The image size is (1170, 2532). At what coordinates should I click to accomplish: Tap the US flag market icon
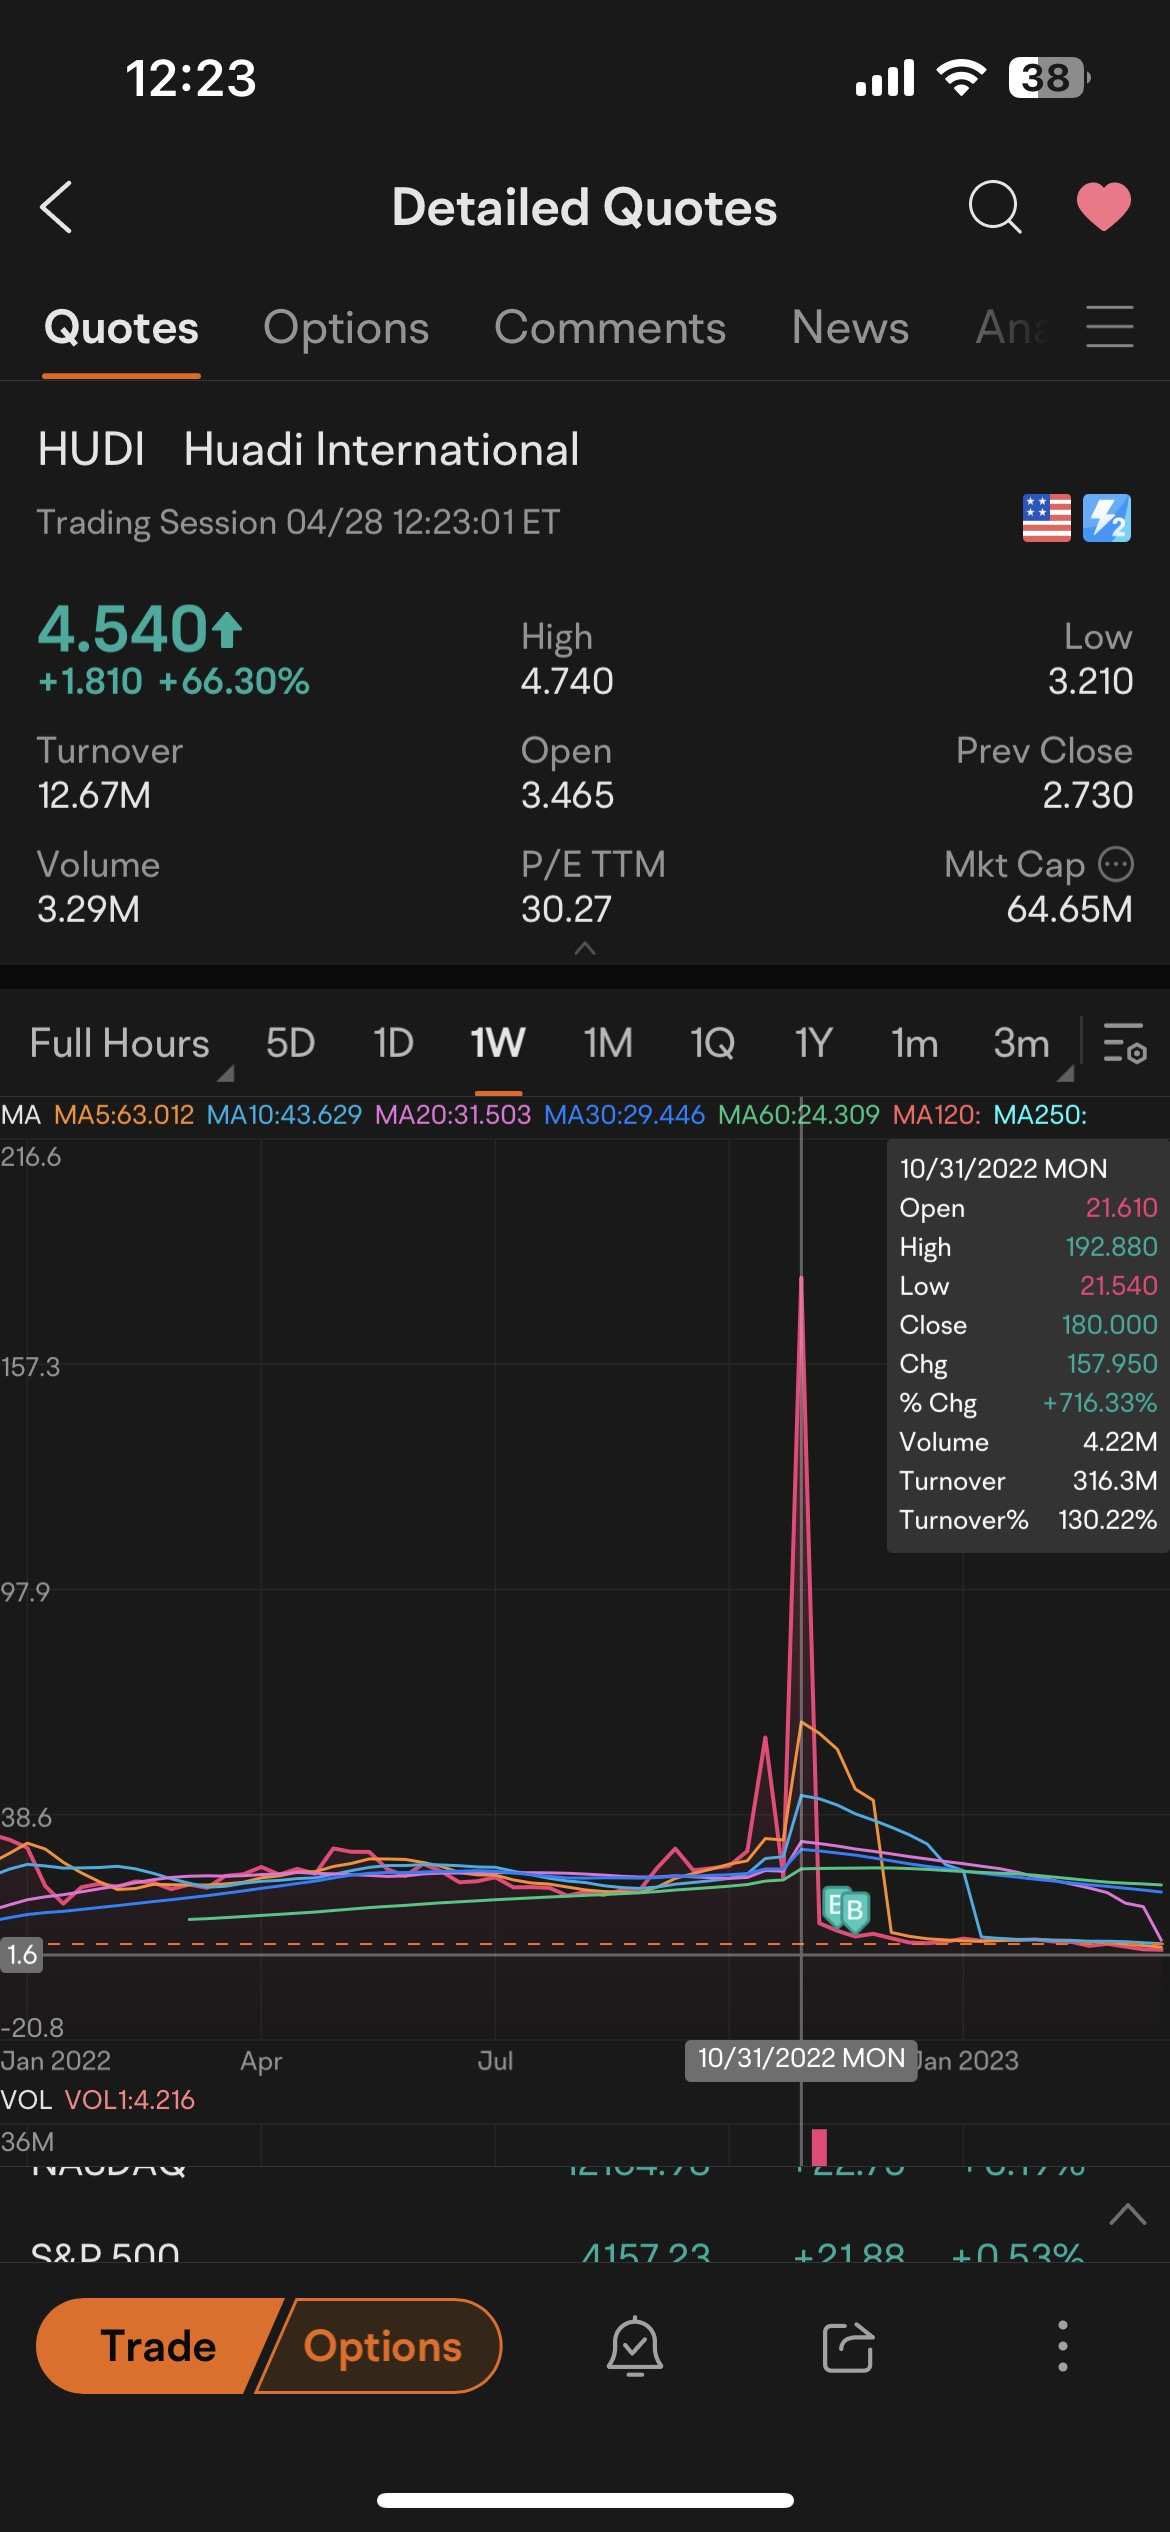(1047, 518)
